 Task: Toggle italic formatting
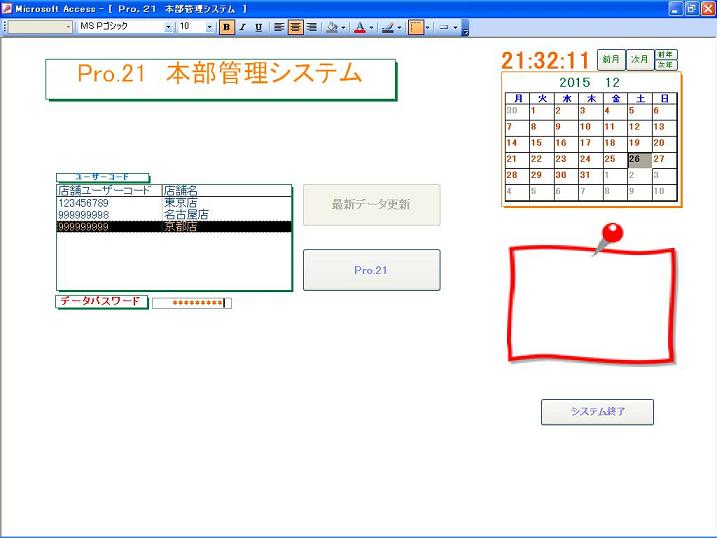coord(242,27)
